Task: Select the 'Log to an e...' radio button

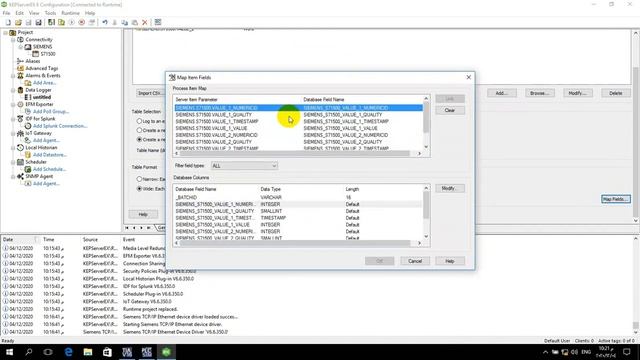Action: 139,121
